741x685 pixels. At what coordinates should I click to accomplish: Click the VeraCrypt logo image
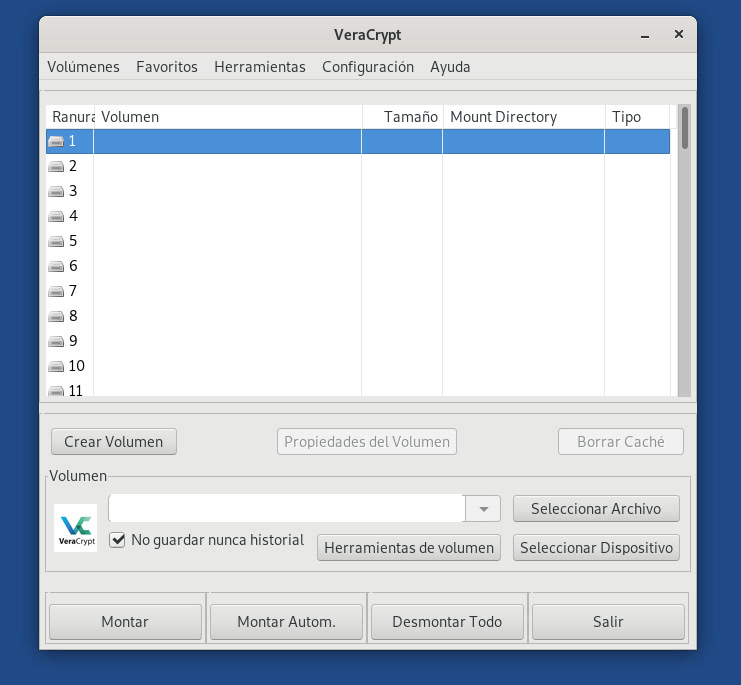pos(75,528)
